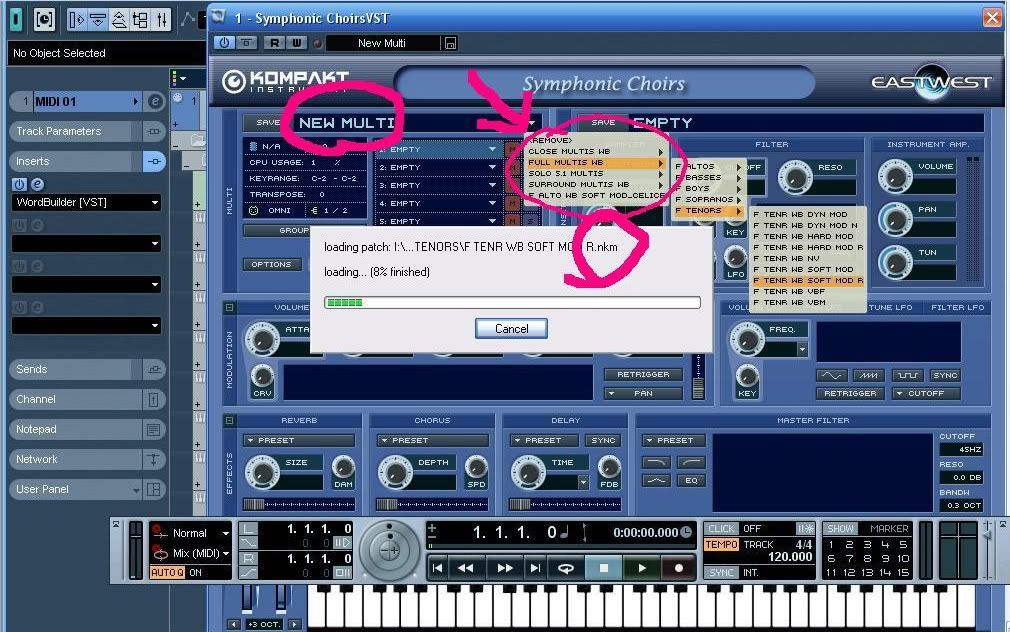Click the PAN knob in Instrument Amp

coord(895,220)
